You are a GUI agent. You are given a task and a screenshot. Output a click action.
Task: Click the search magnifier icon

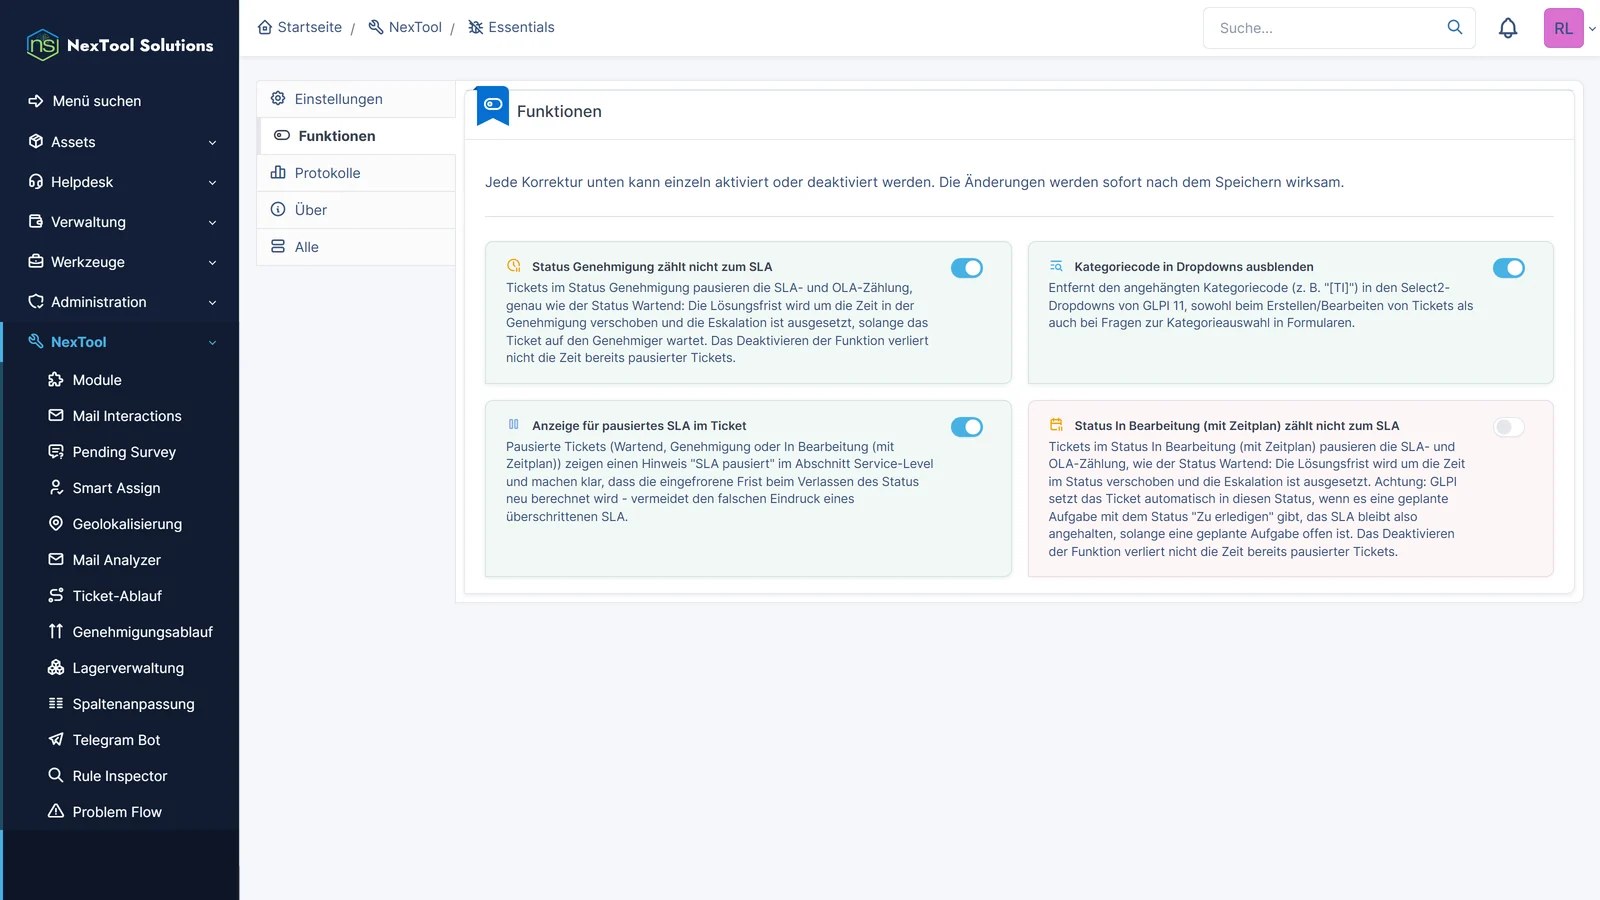(x=1455, y=27)
